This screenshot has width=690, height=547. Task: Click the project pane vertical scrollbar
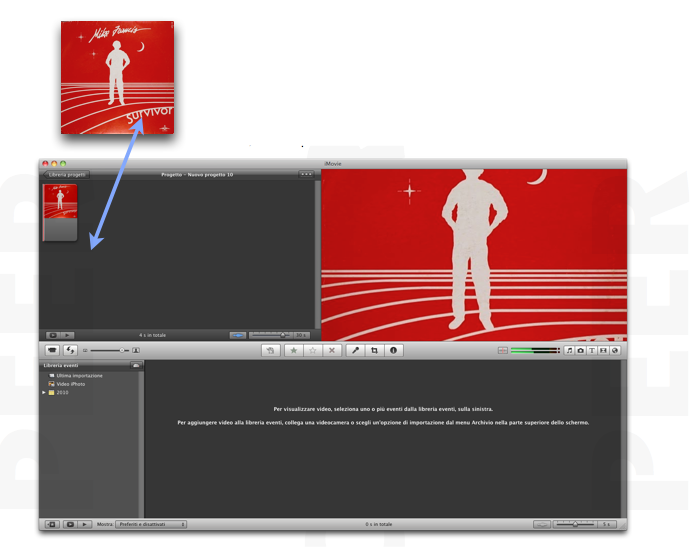(x=318, y=254)
